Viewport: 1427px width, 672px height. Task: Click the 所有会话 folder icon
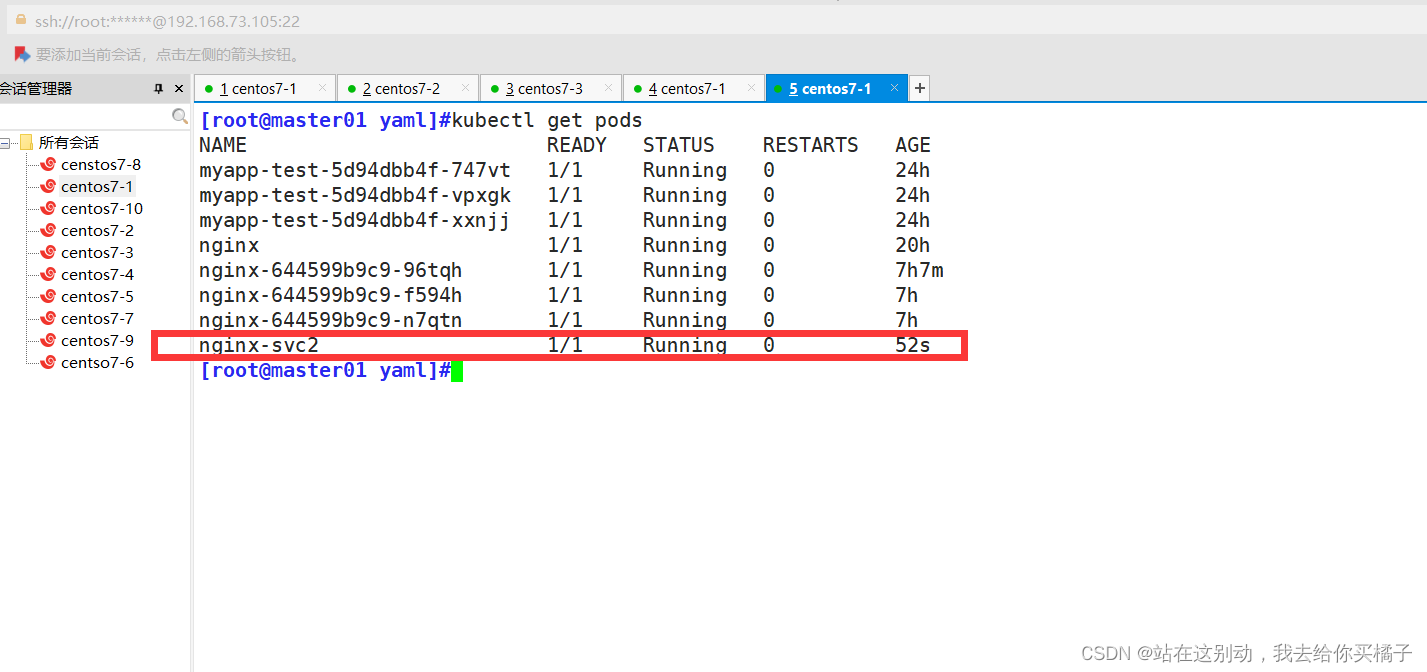tap(26, 142)
